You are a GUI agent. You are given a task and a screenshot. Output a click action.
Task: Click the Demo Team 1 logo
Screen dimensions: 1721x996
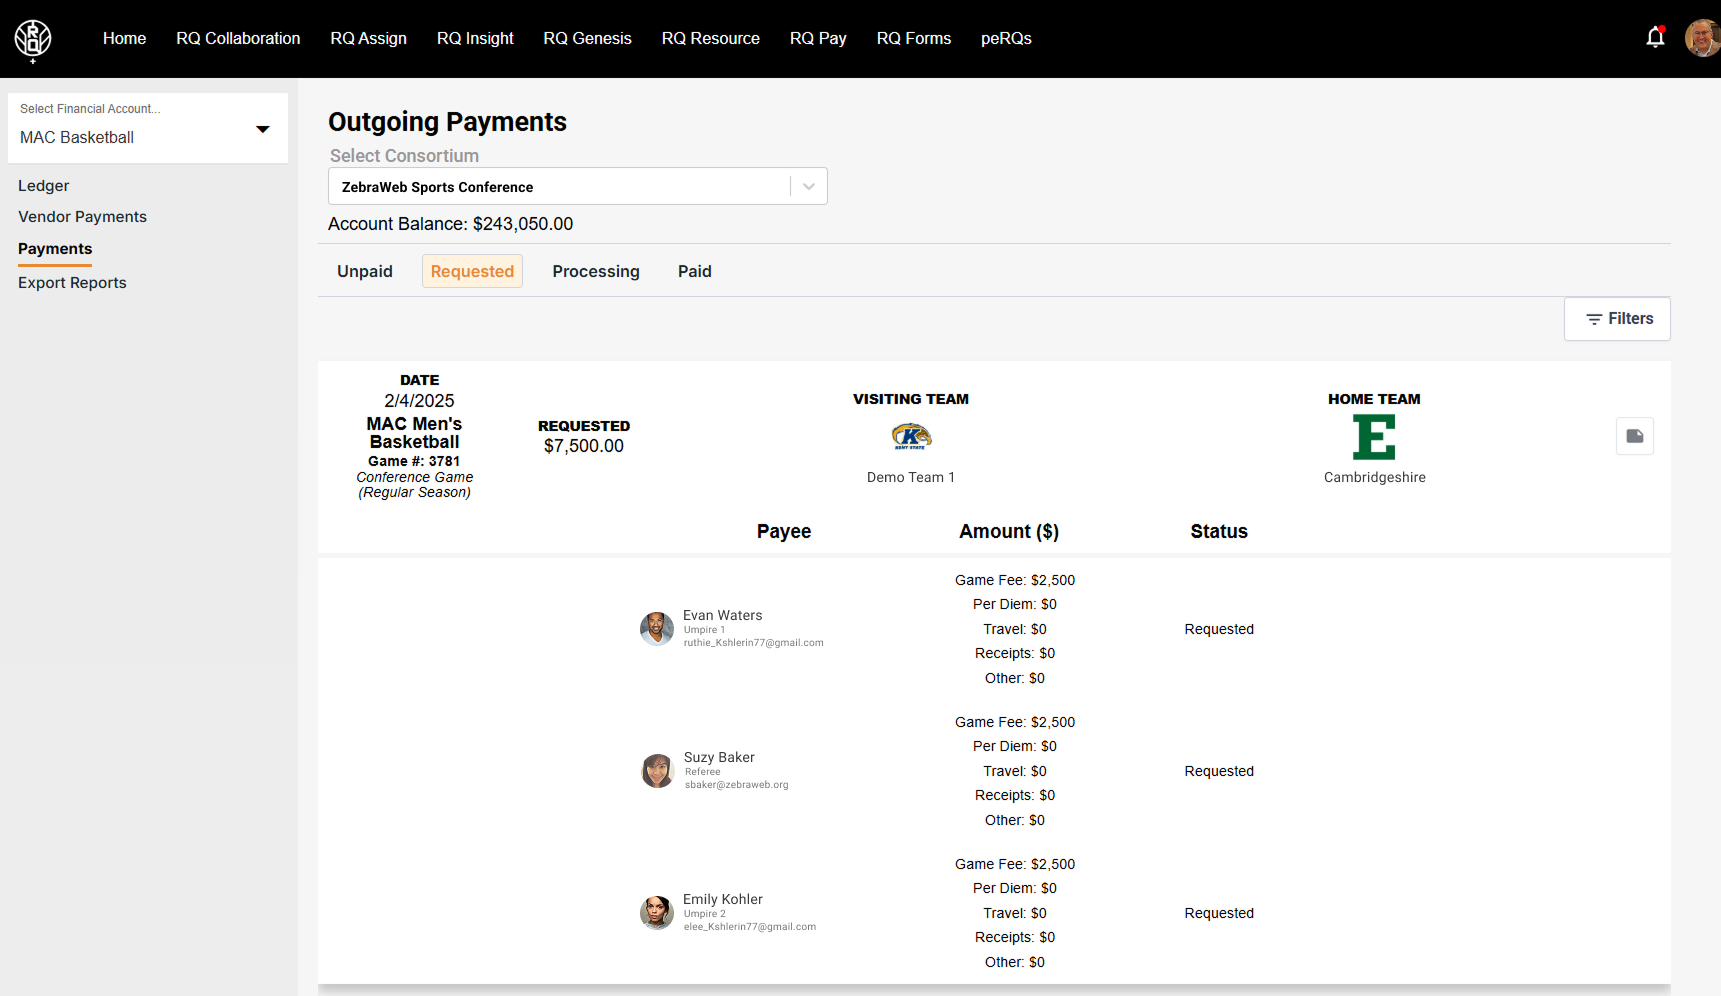coord(911,437)
